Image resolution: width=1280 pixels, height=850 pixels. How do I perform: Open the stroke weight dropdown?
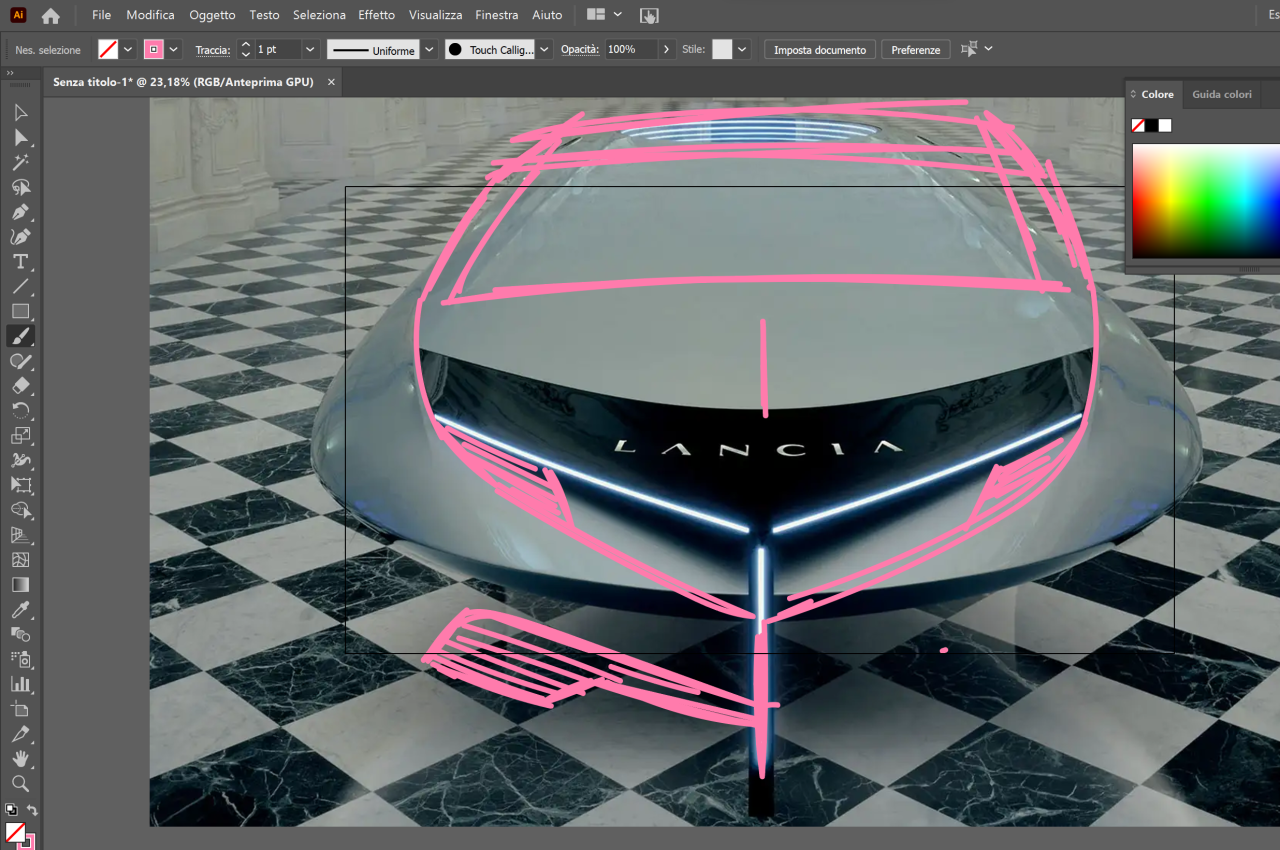[310, 49]
